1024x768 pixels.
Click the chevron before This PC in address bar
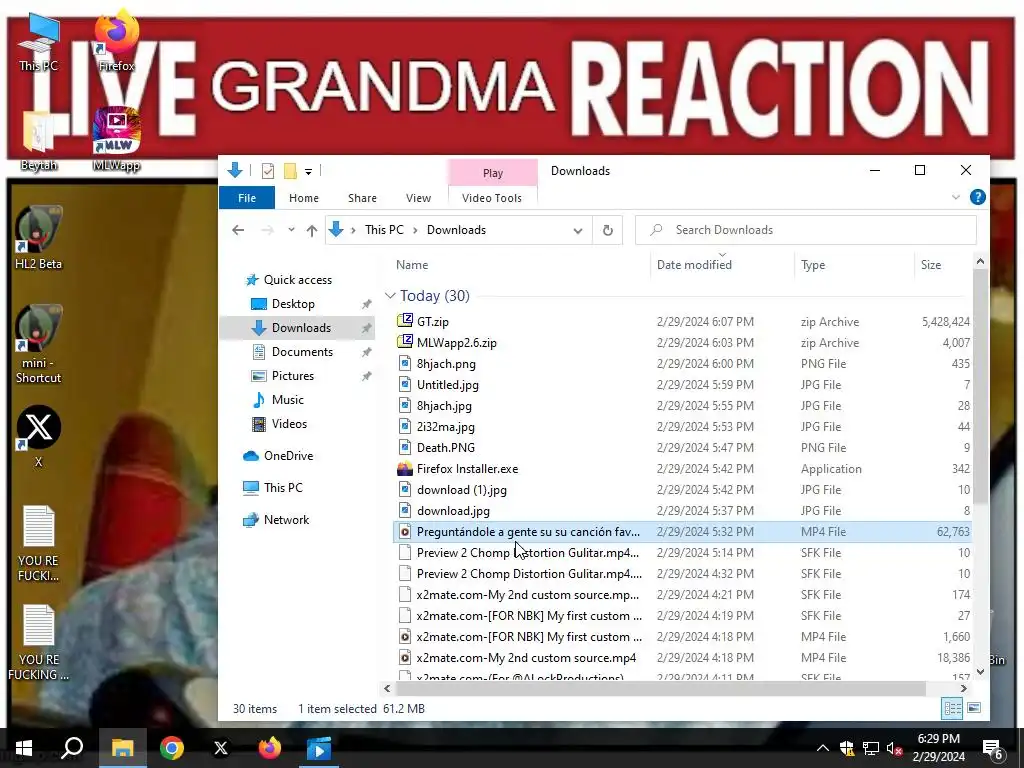[x=353, y=230]
